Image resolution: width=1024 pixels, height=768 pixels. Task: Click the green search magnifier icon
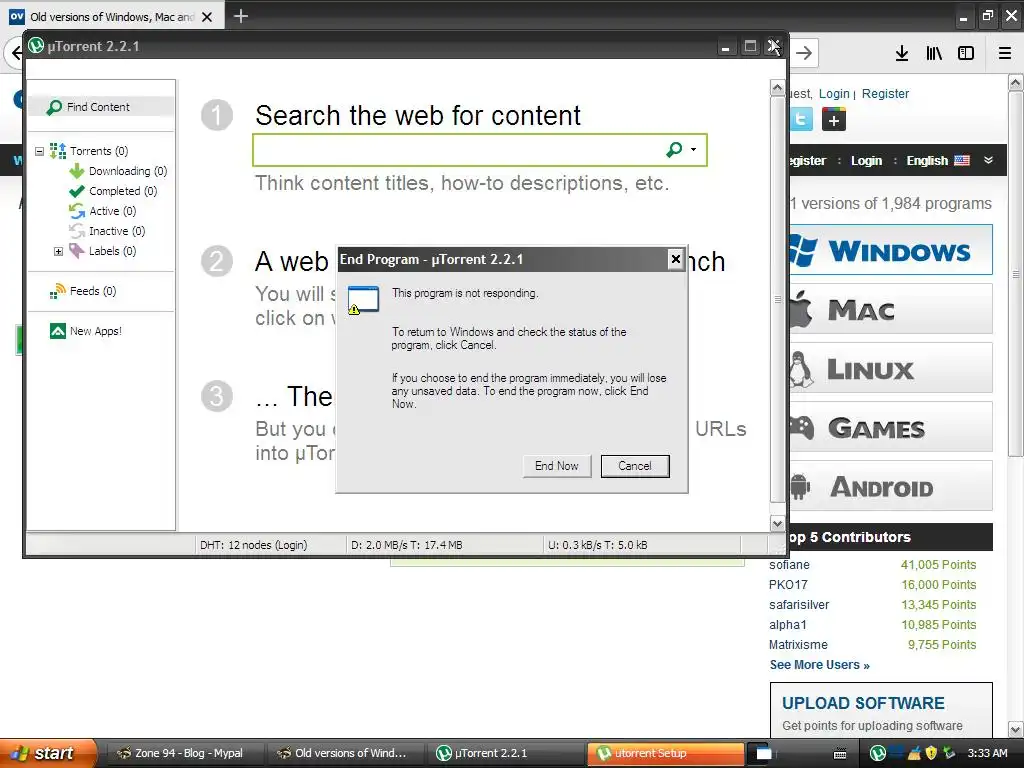[674, 150]
